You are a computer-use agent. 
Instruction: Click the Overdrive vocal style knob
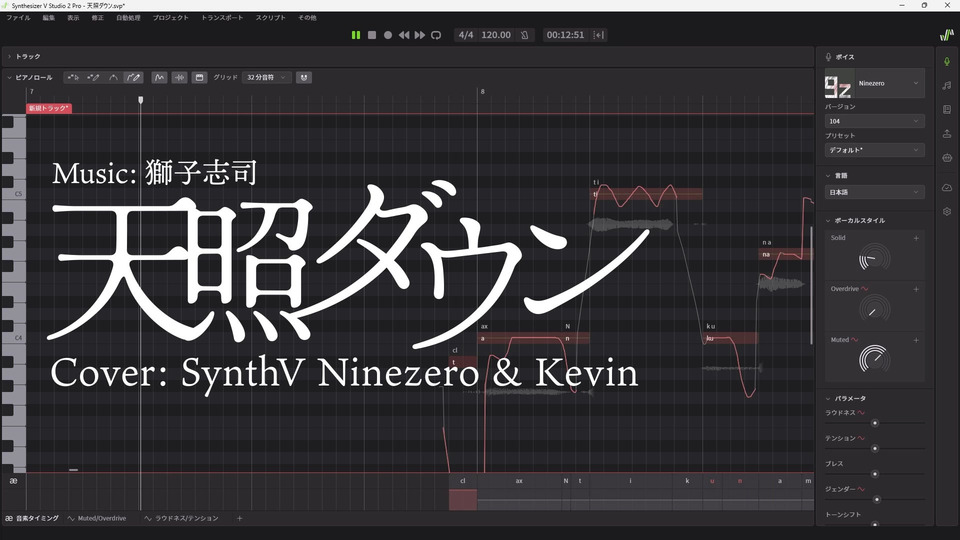[x=875, y=309]
